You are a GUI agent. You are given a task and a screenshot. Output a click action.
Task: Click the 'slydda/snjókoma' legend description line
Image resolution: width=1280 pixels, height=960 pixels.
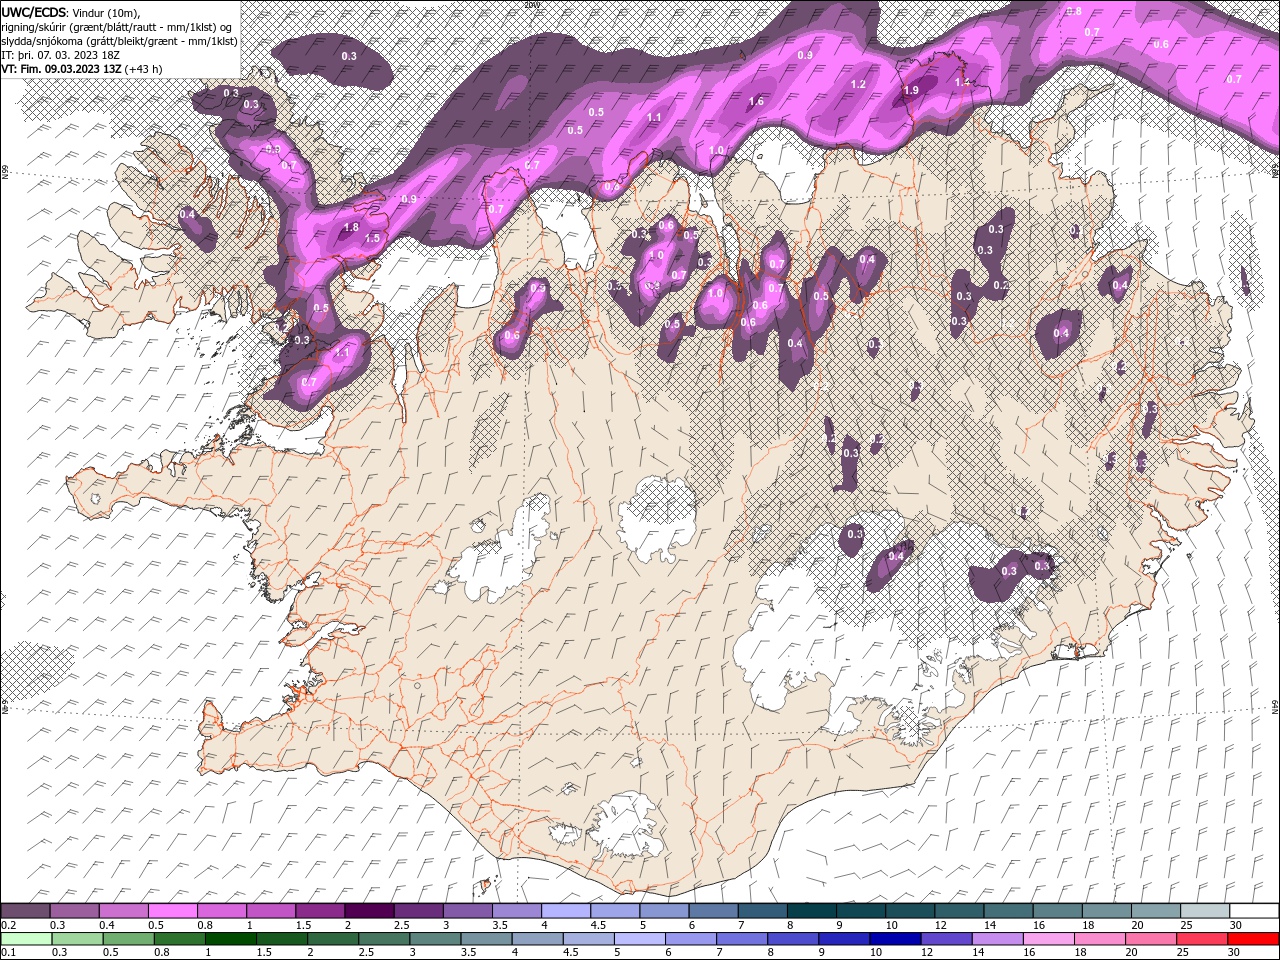[x=119, y=41]
